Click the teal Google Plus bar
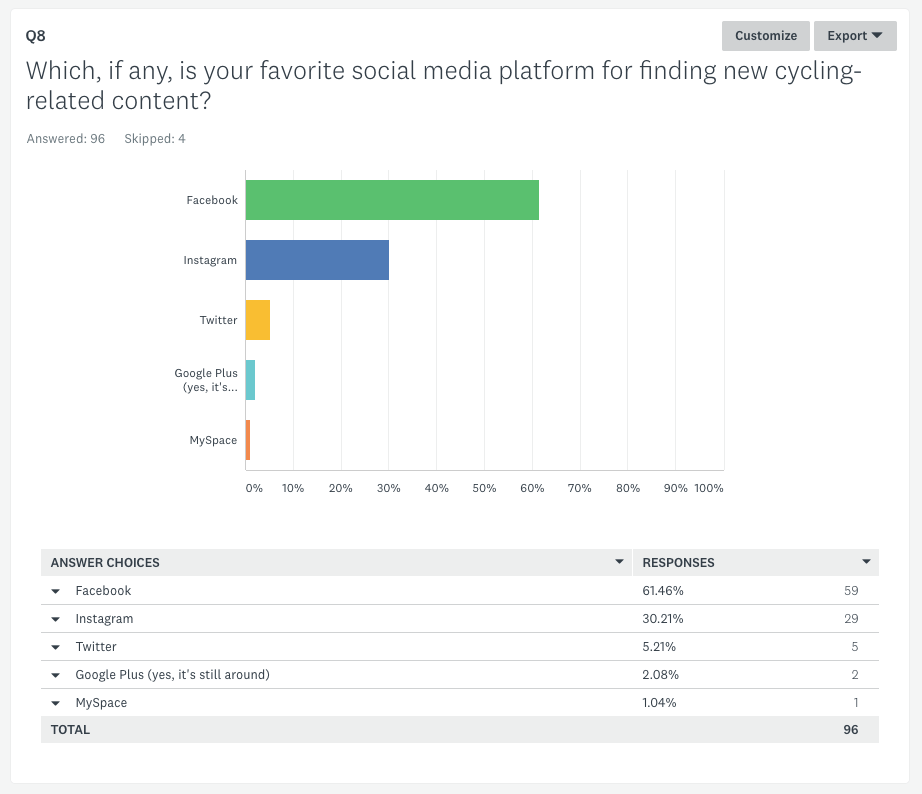The height and width of the screenshot is (794, 922). point(250,380)
